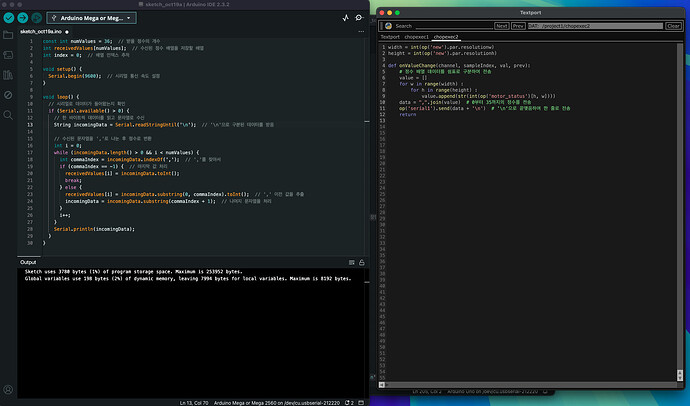Click the Clear Output icon
This screenshot has height=406, width=690.
click(x=352, y=263)
